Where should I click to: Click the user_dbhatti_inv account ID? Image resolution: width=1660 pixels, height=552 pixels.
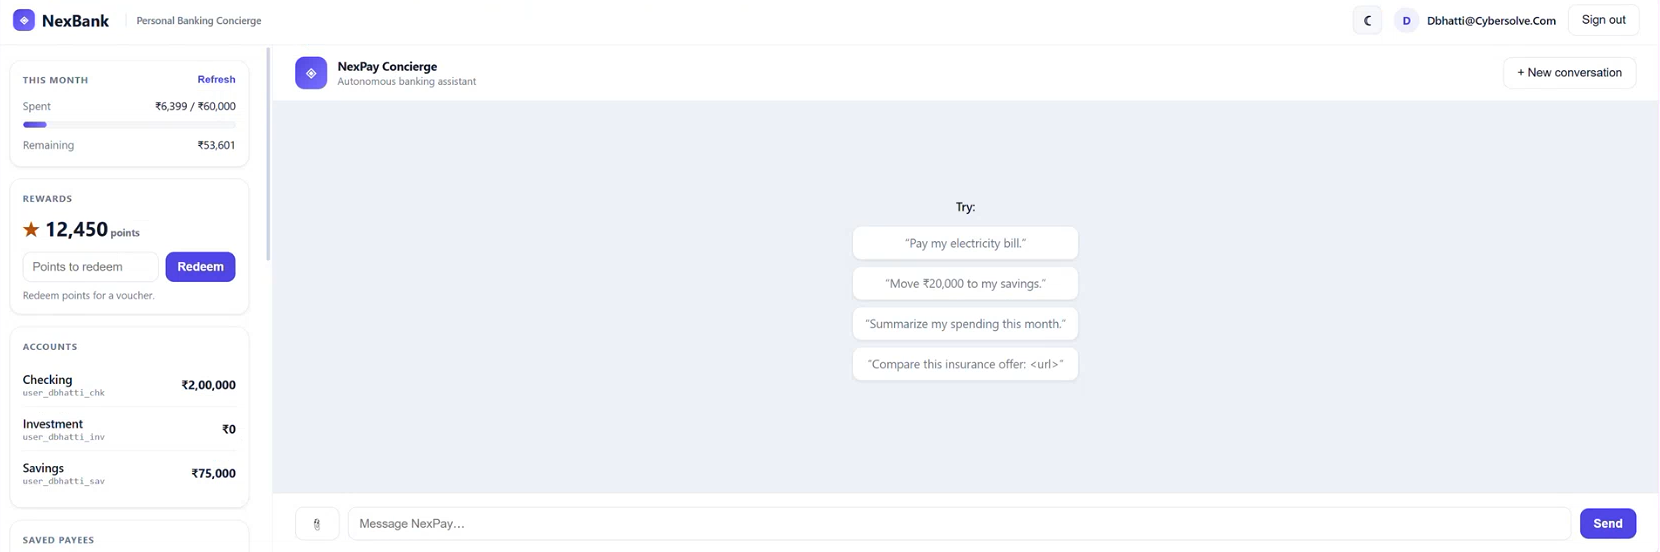pos(63,437)
